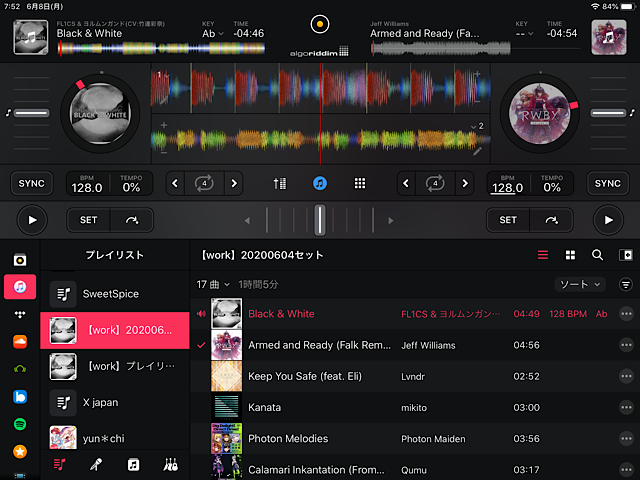Adjust the center crossfader handle
This screenshot has height=480, width=640.
(x=320, y=220)
